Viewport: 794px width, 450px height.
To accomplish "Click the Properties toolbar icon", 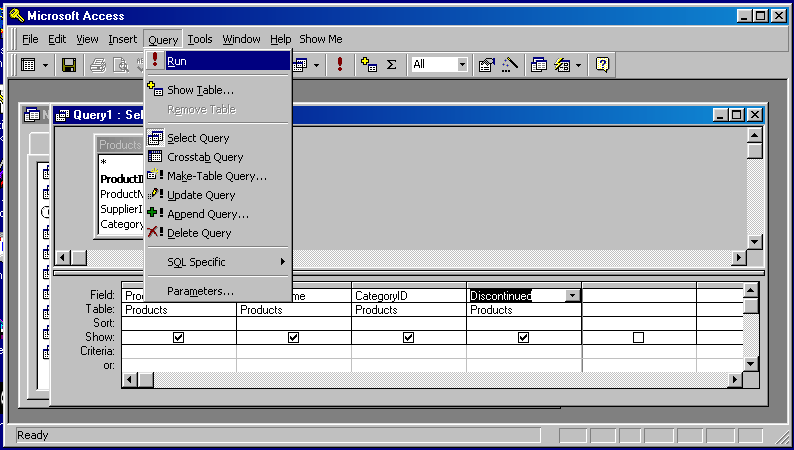I will (486, 64).
